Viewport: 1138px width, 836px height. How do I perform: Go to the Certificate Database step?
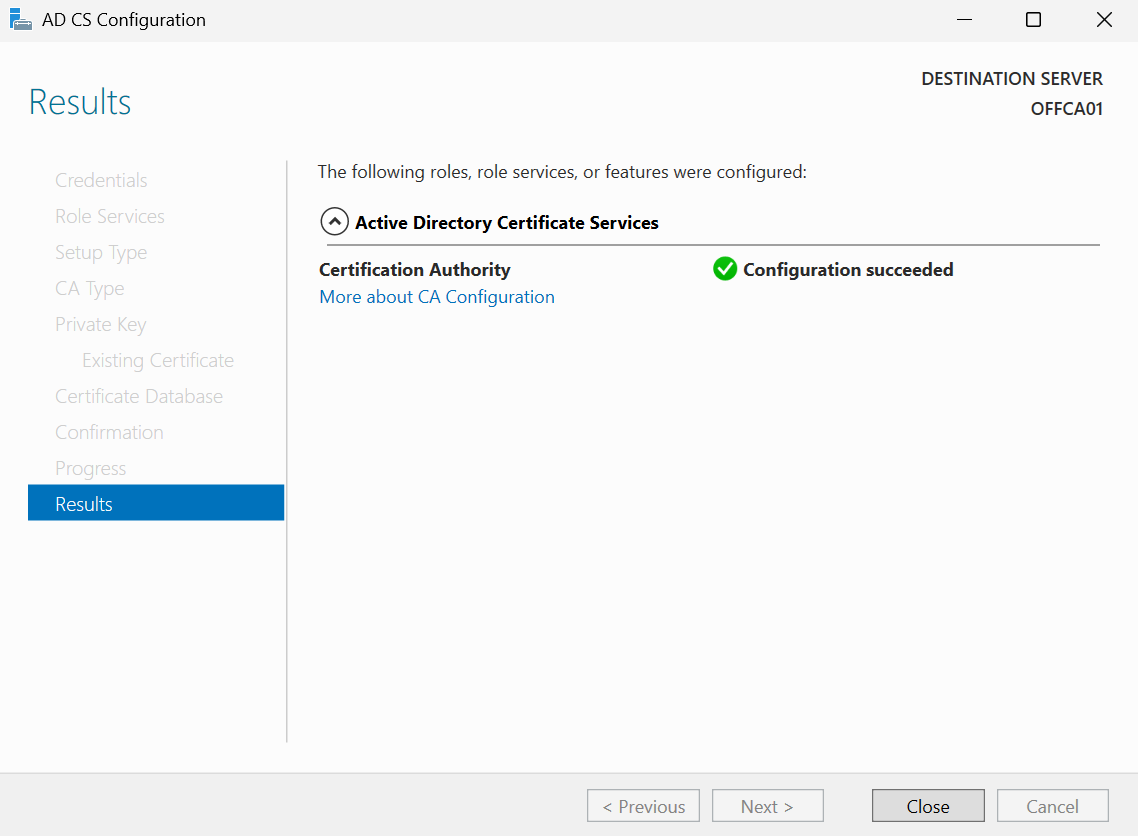click(139, 396)
